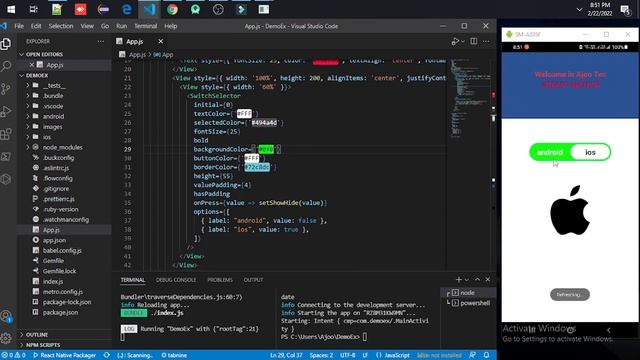Open the Source Control view
This screenshot has height=360, width=640.
(x=6, y=89)
